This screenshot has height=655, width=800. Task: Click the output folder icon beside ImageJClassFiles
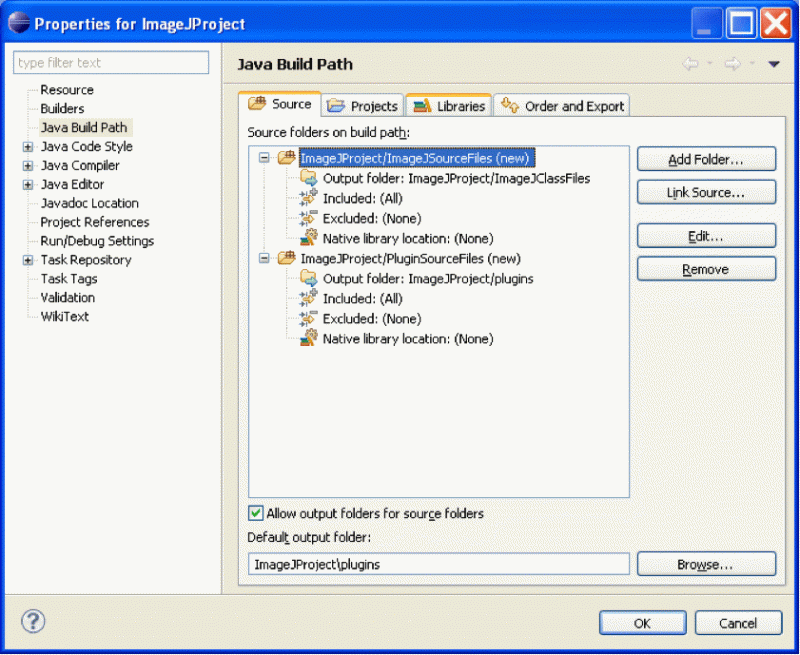point(309,178)
